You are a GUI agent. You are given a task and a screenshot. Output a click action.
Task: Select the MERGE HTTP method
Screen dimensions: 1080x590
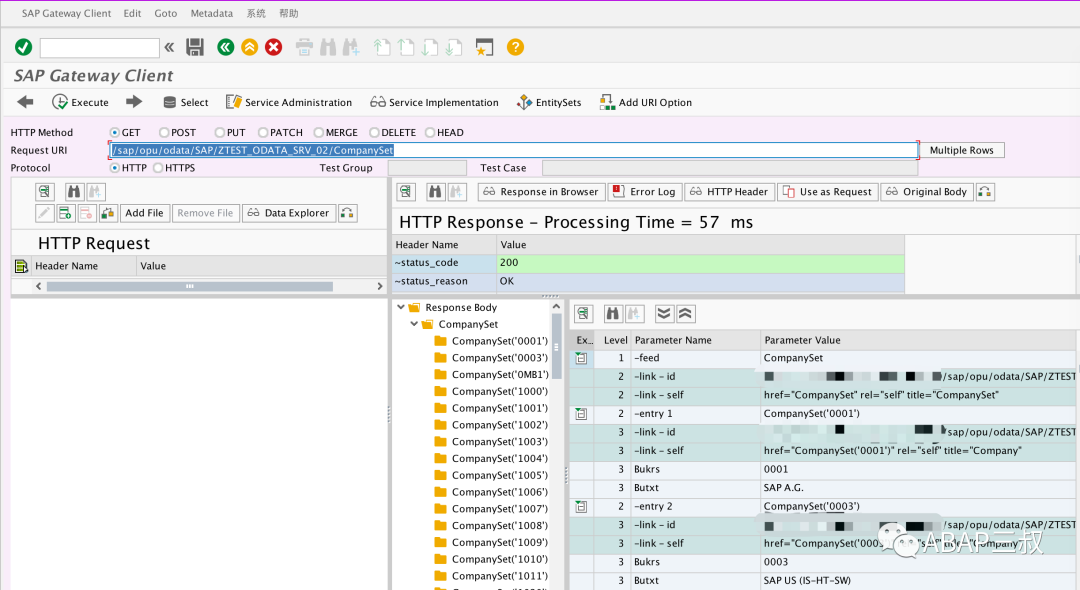tap(318, 132)
